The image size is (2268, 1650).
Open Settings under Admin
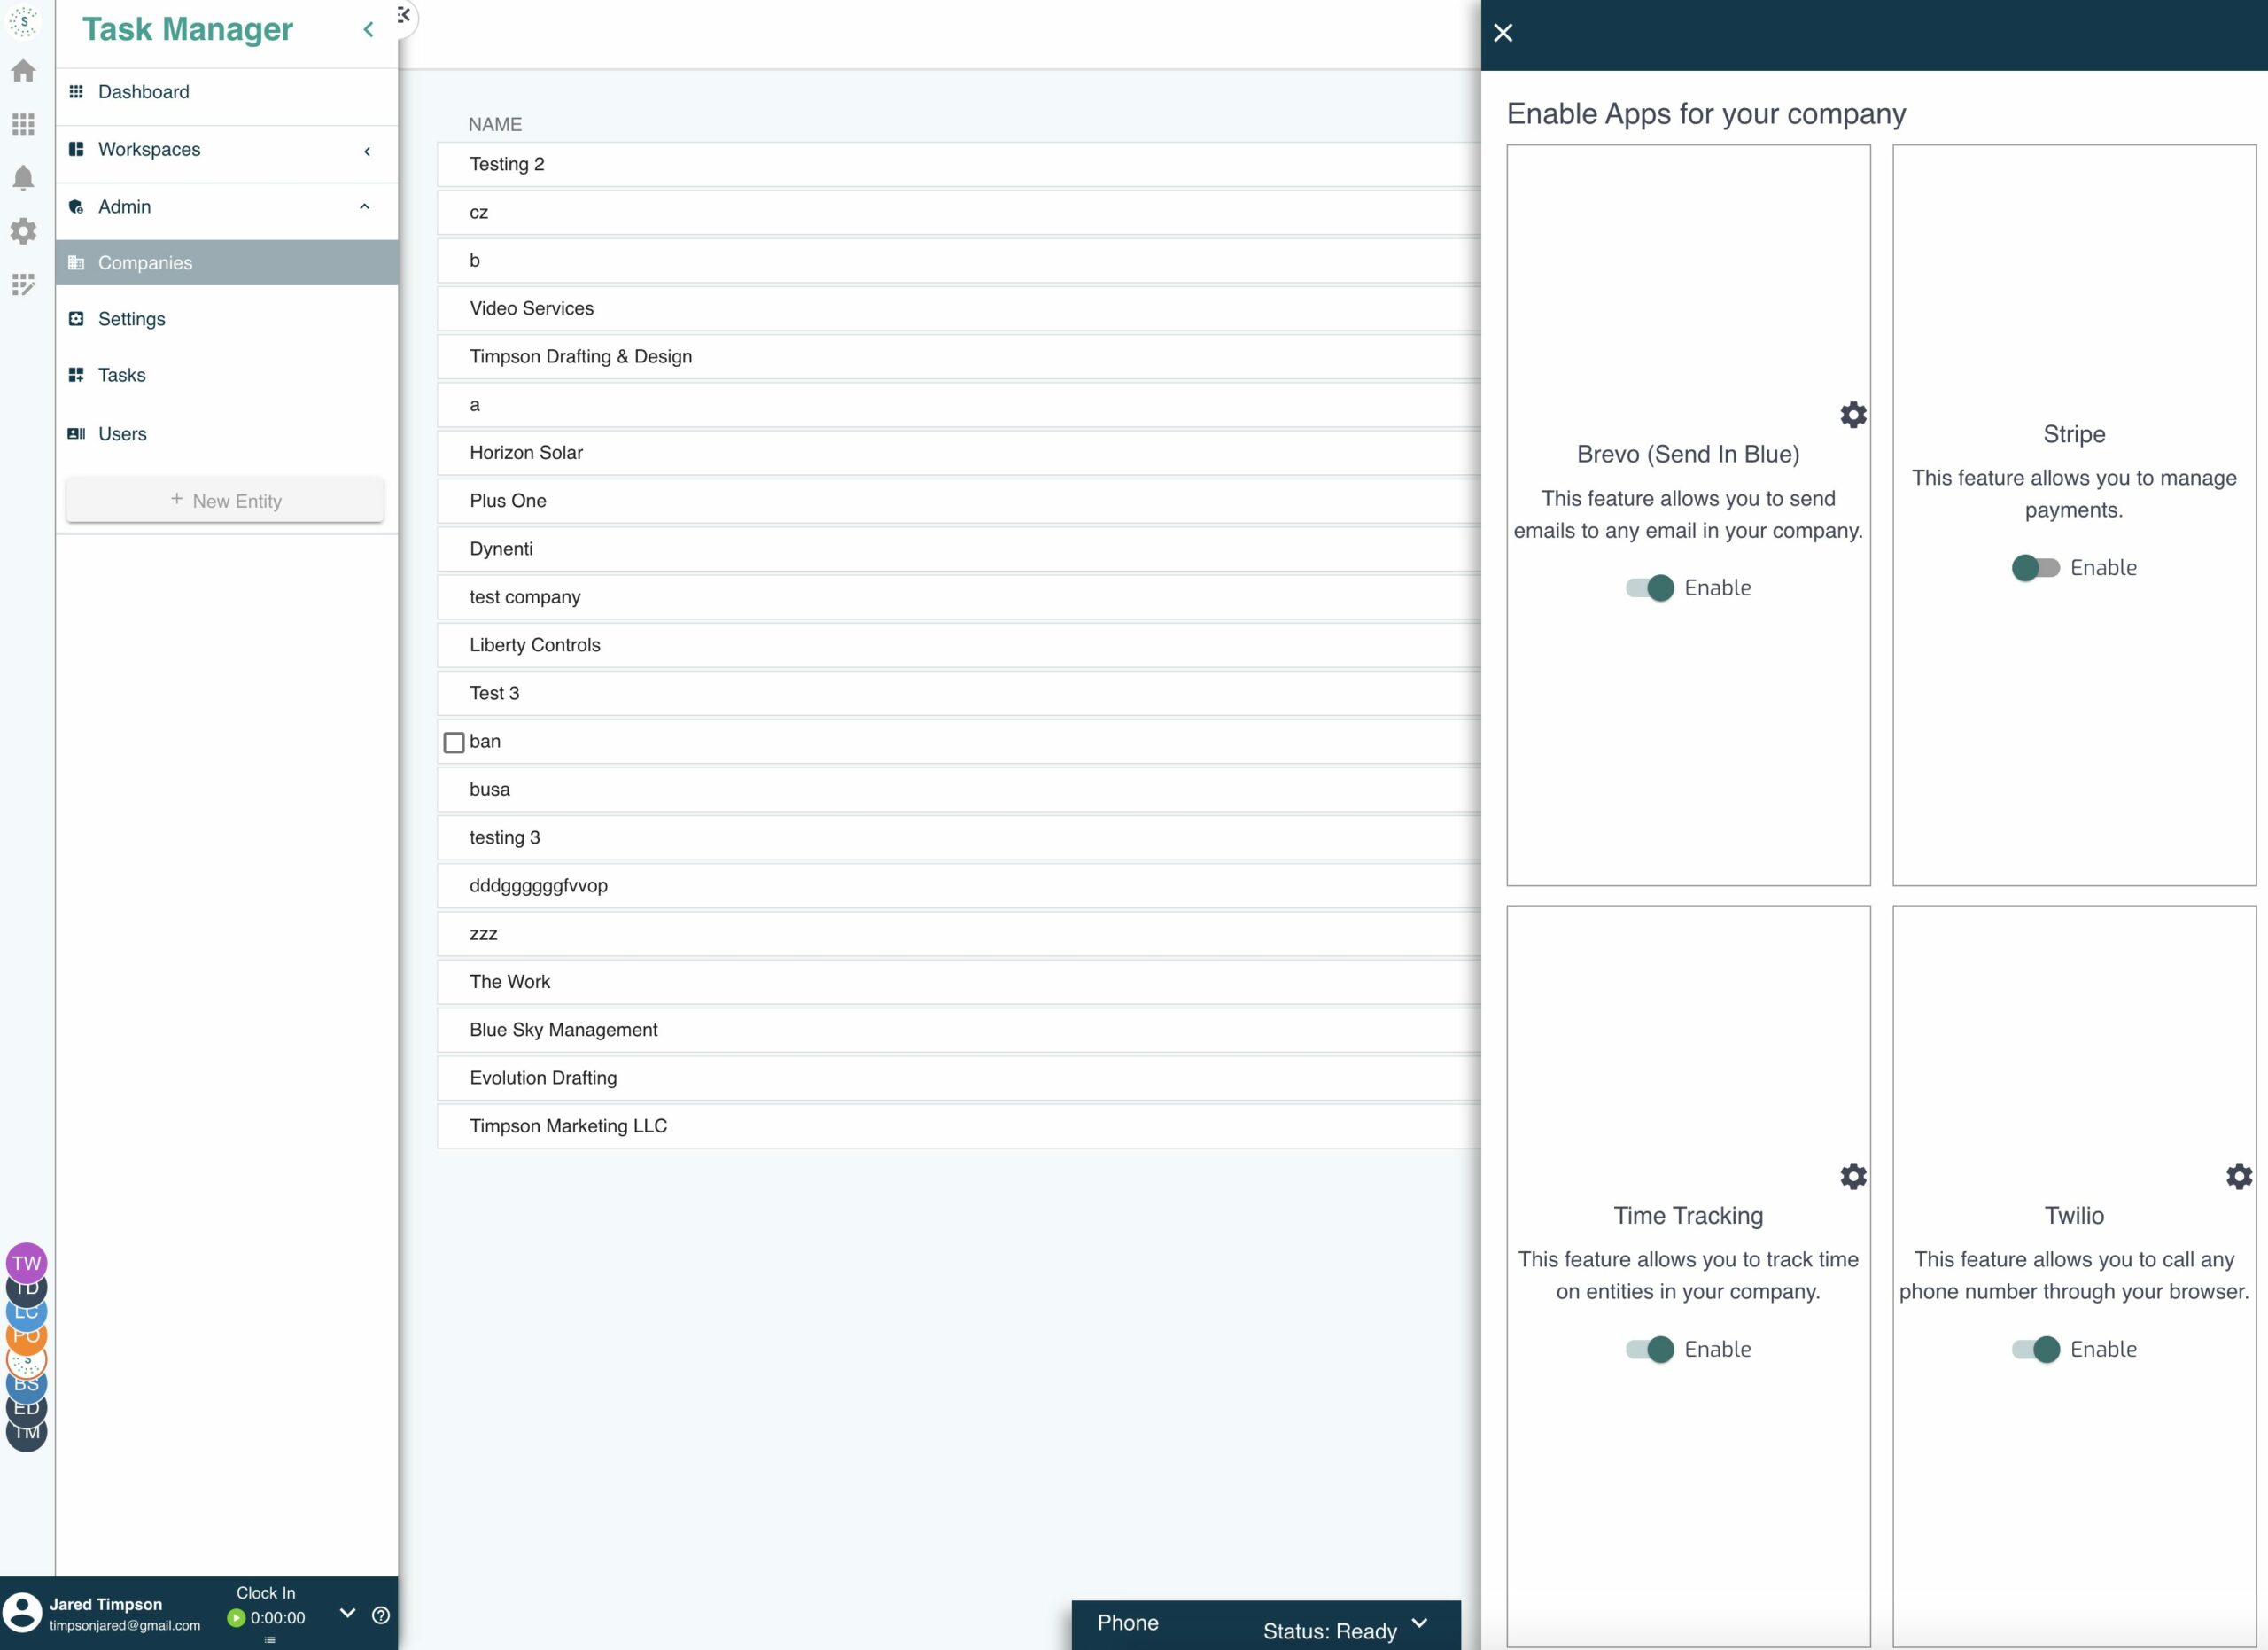(227, 319)
